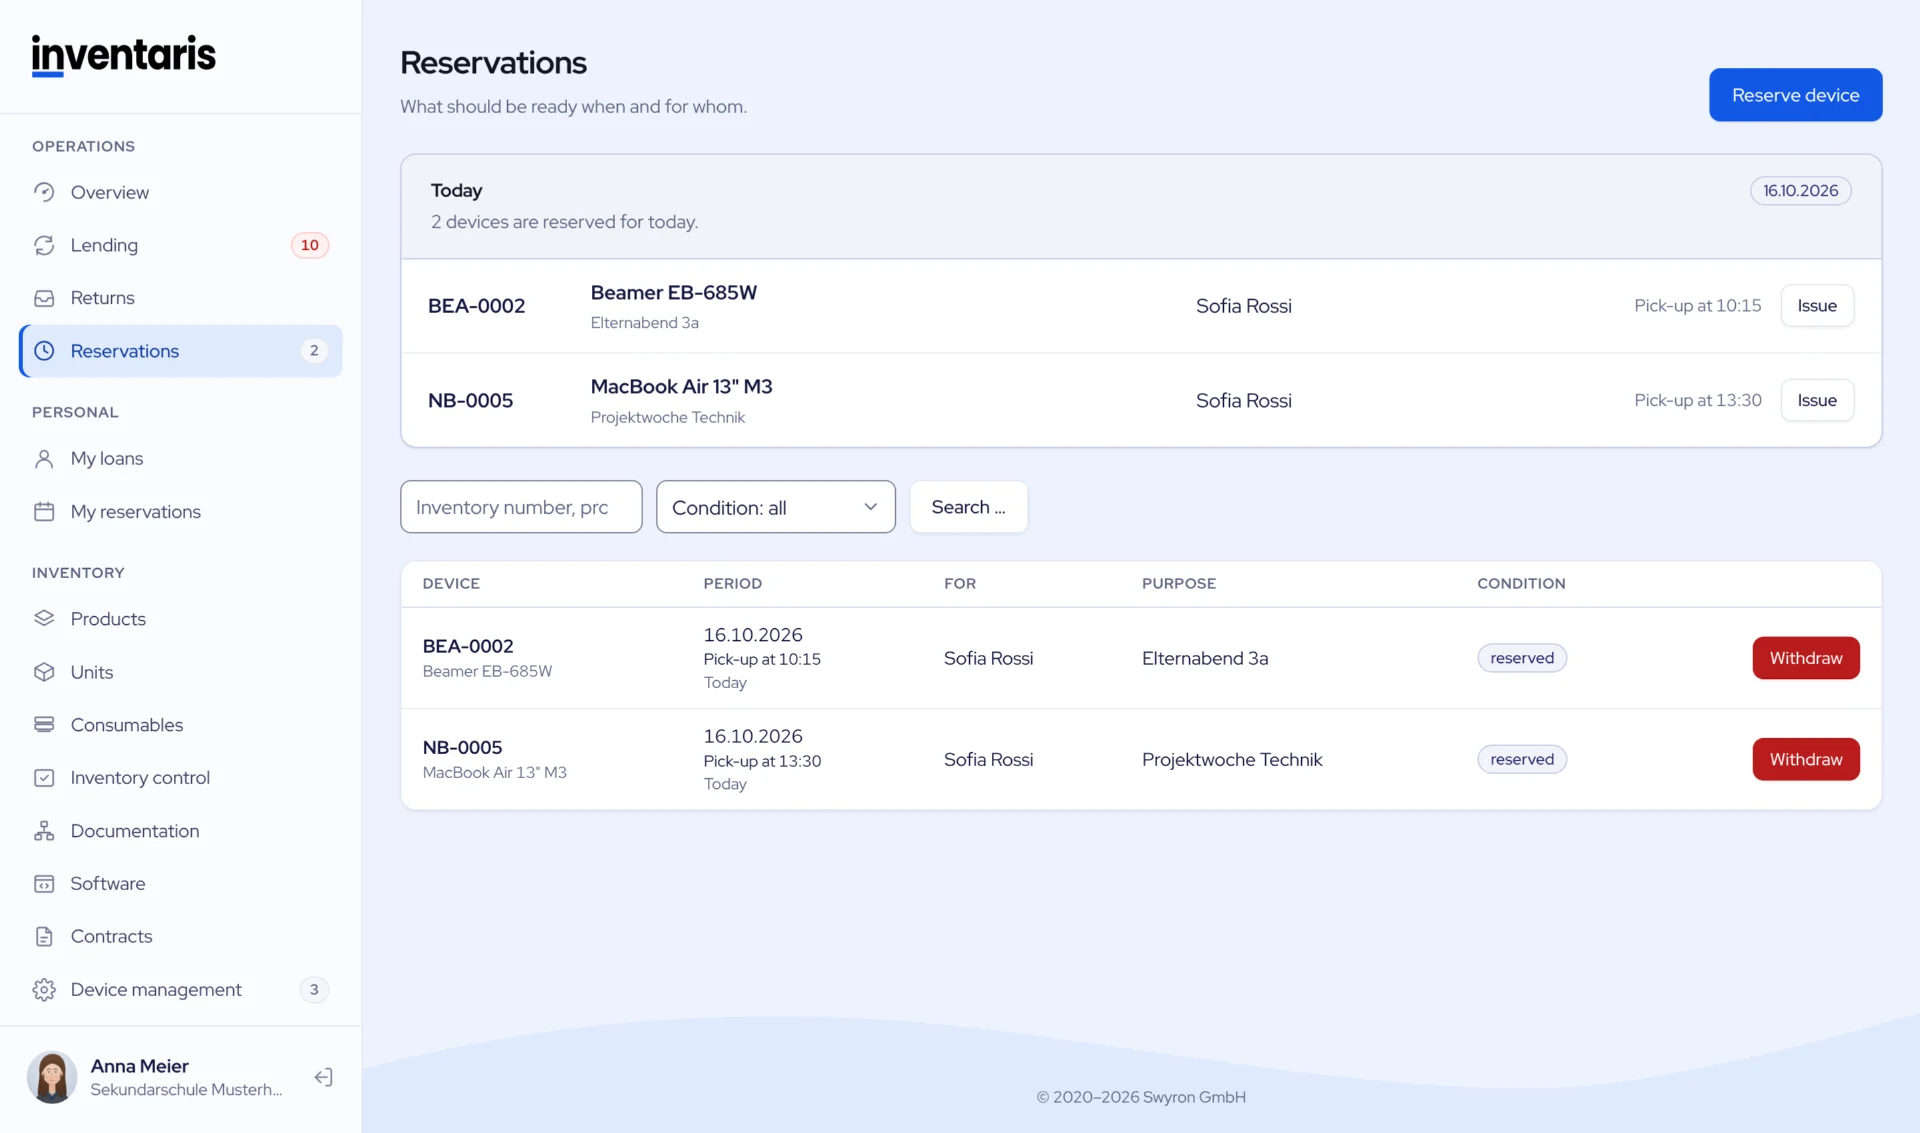
Task: Expand the Condition: all dropdown
Action: (x=775, y=507)
